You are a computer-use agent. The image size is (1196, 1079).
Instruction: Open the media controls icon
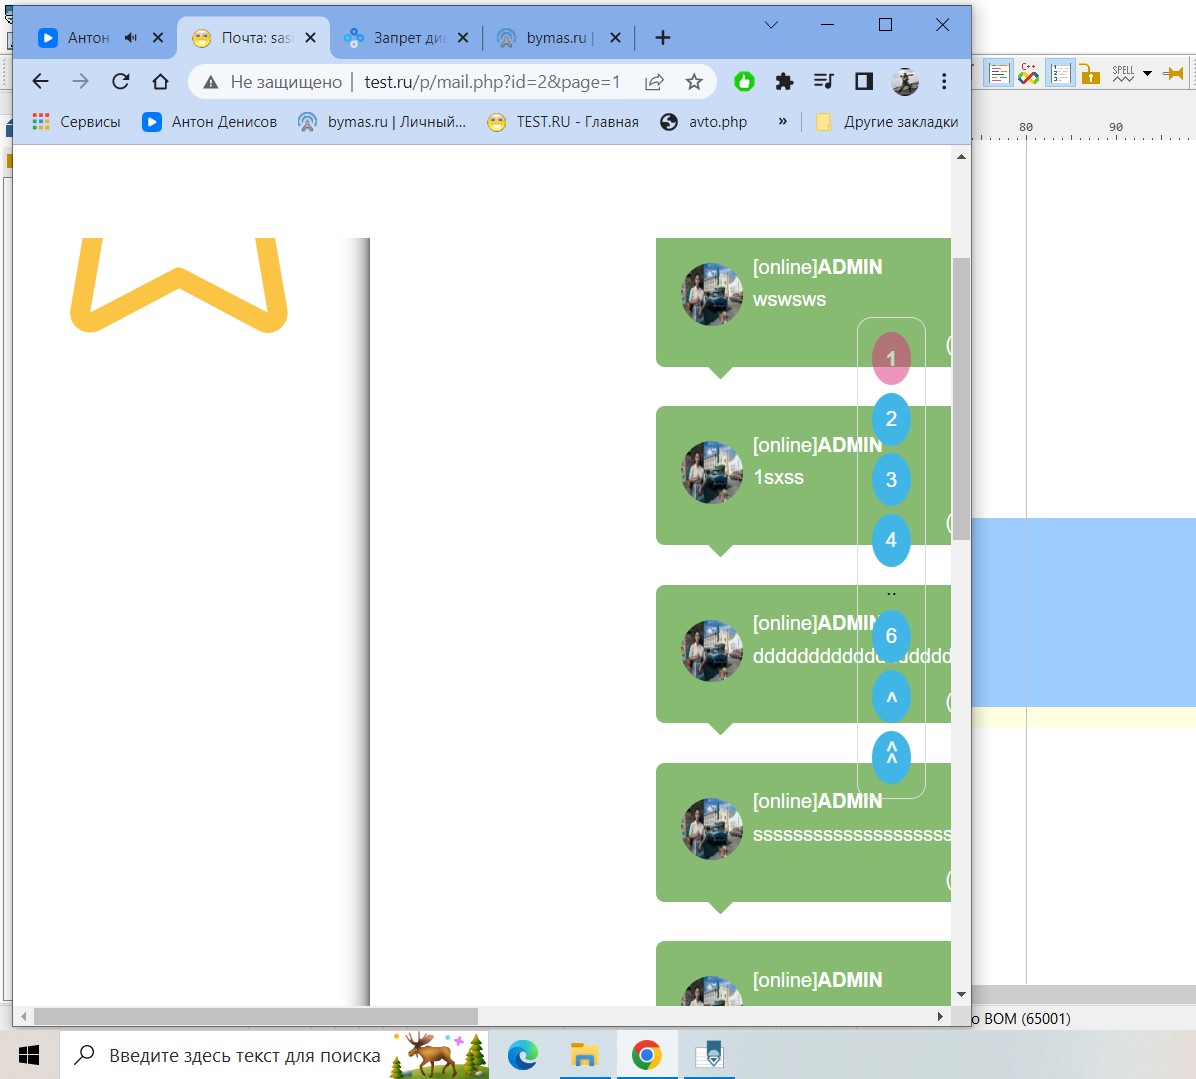pyautogui.click(x=823, y=82)
